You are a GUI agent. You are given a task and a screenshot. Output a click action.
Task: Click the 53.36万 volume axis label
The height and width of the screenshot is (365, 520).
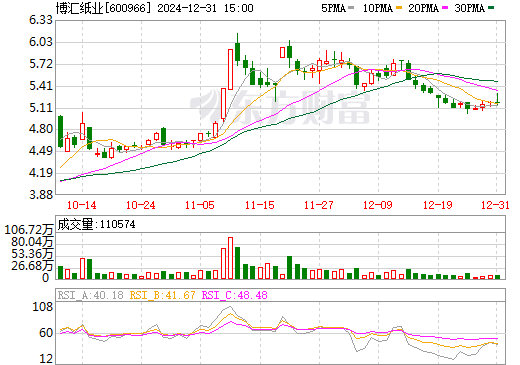pyautogui.click(x=32, y=254)
